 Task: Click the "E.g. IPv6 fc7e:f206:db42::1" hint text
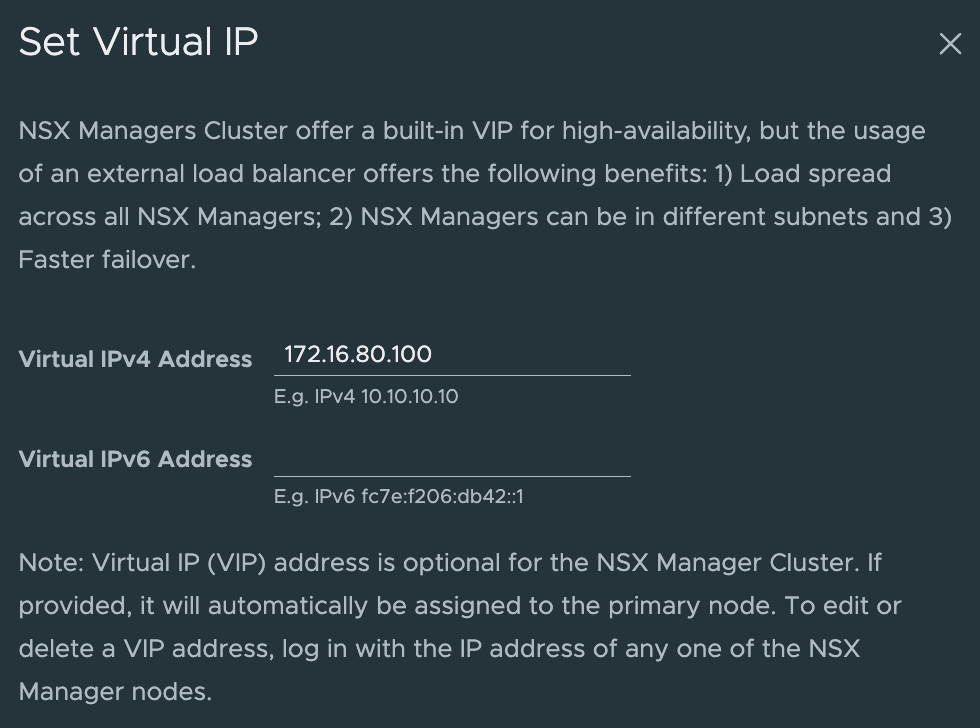click(398, 497)
